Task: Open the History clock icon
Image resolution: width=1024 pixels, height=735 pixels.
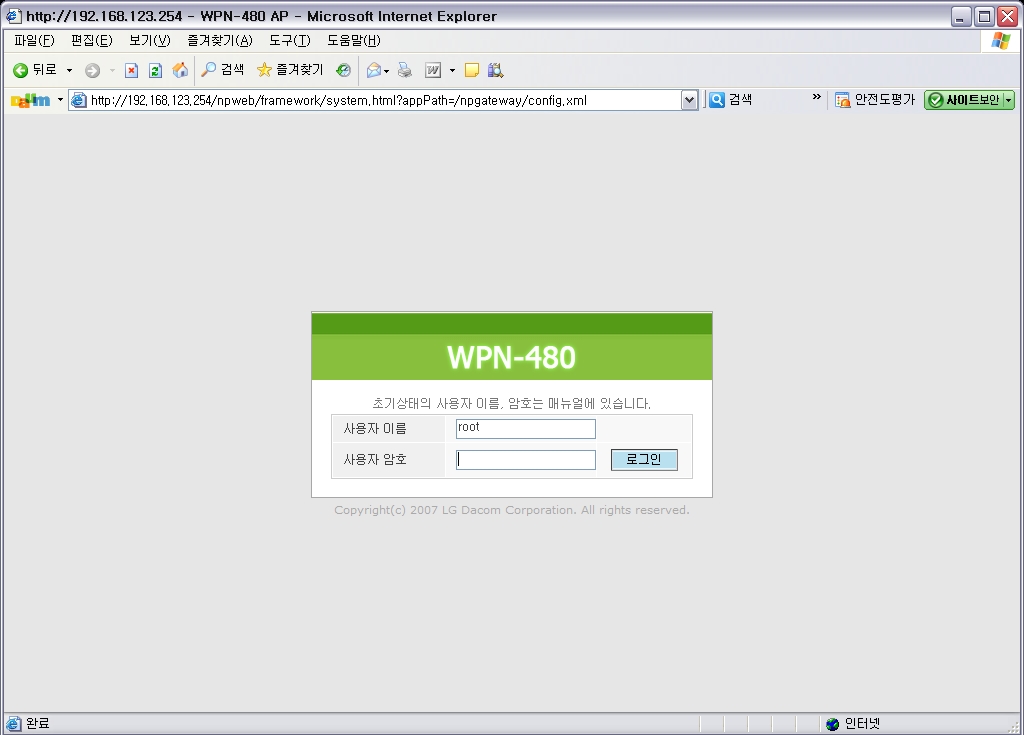Action: (344, 70)
